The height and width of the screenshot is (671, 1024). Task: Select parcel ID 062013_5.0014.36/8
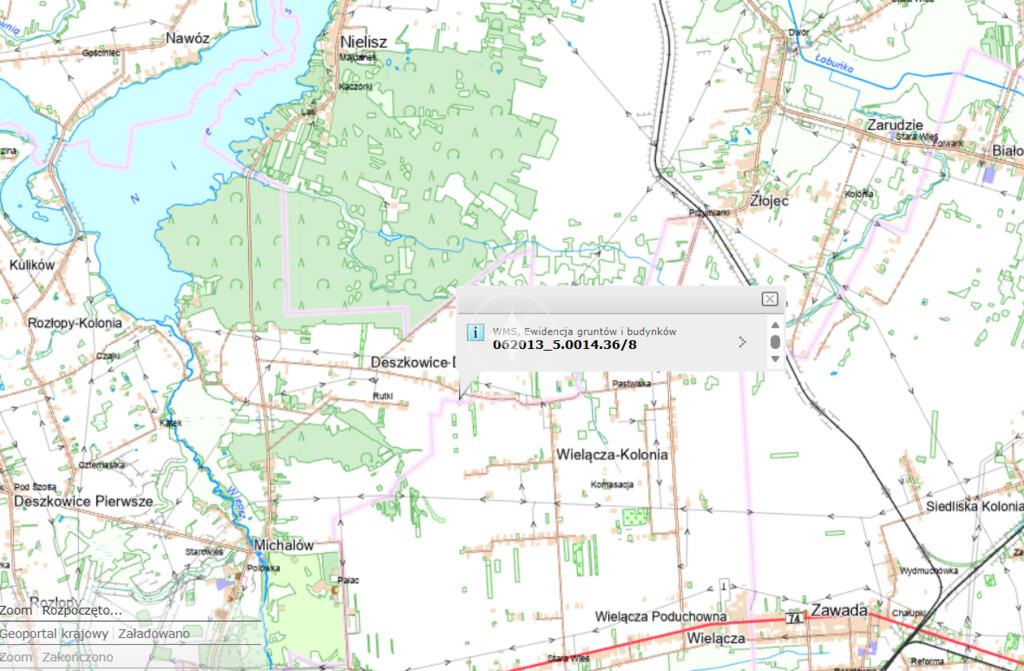564,344
